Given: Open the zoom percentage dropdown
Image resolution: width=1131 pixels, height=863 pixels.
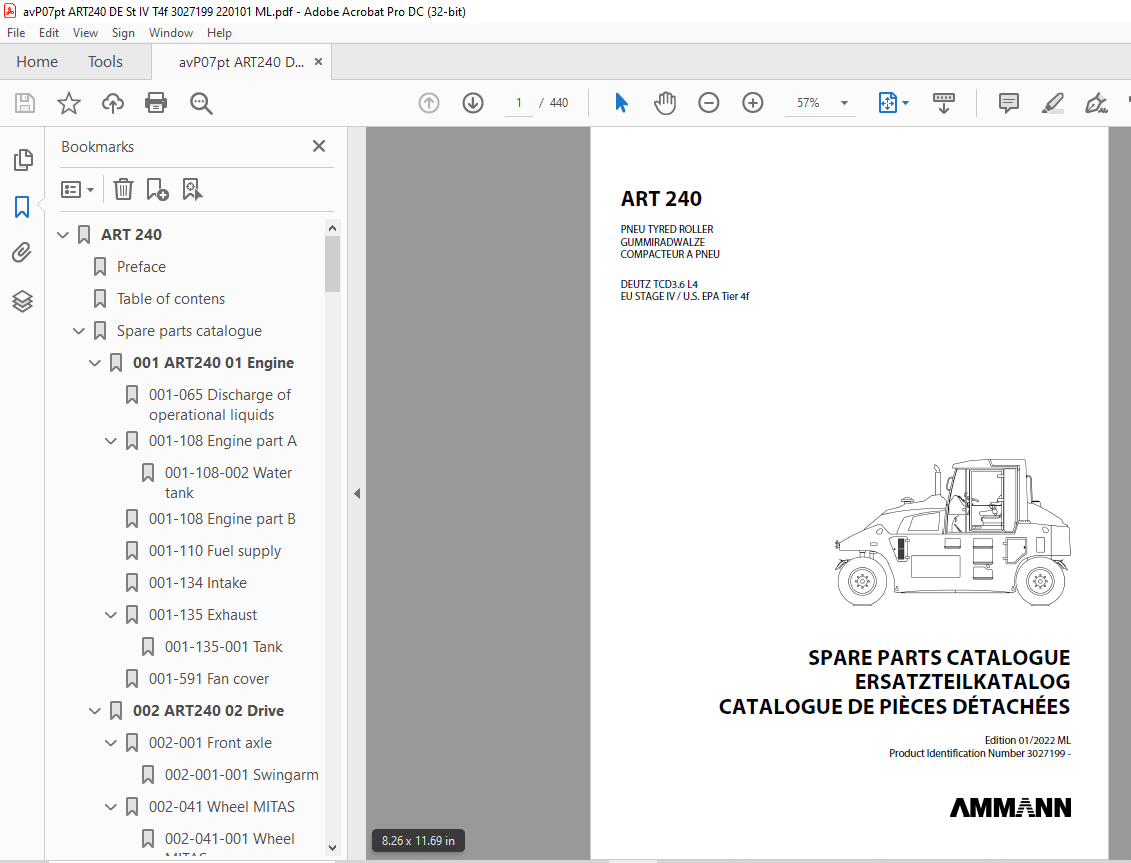Looking at the screenshot, I should 844,103.
